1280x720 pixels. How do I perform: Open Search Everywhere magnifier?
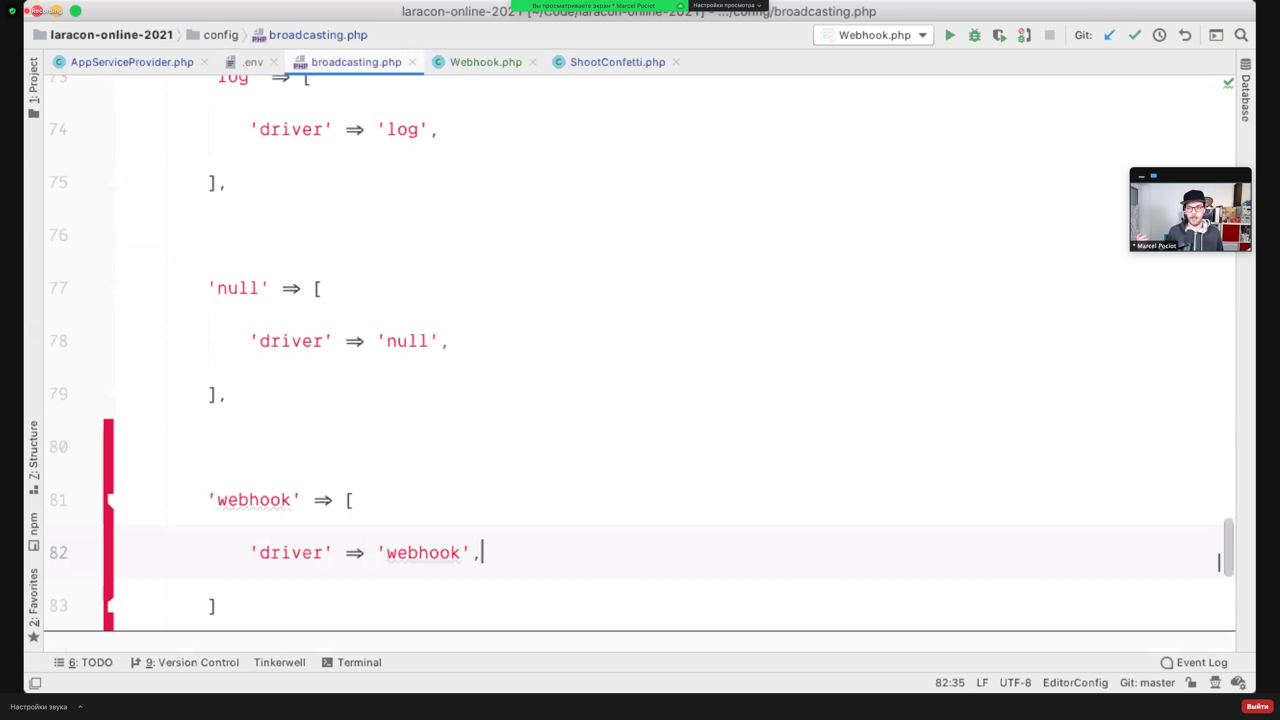tap(1241, 35)
